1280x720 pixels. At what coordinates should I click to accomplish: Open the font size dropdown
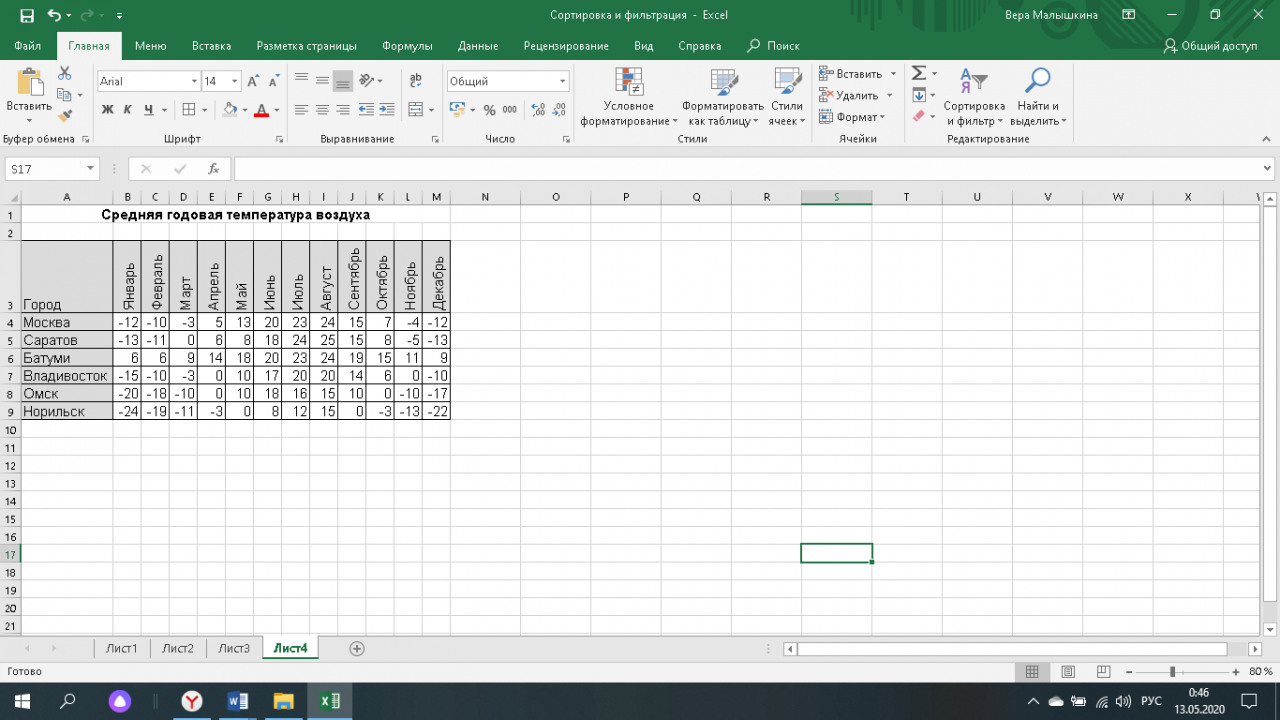click(x=235, y=81)
